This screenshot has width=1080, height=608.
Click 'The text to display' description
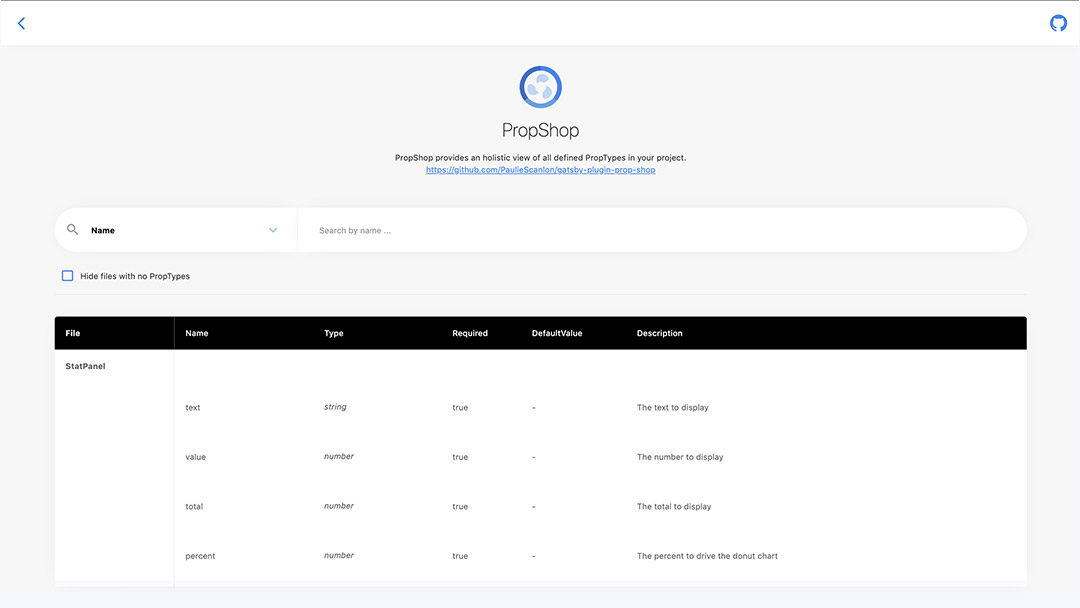pos(673,408)
